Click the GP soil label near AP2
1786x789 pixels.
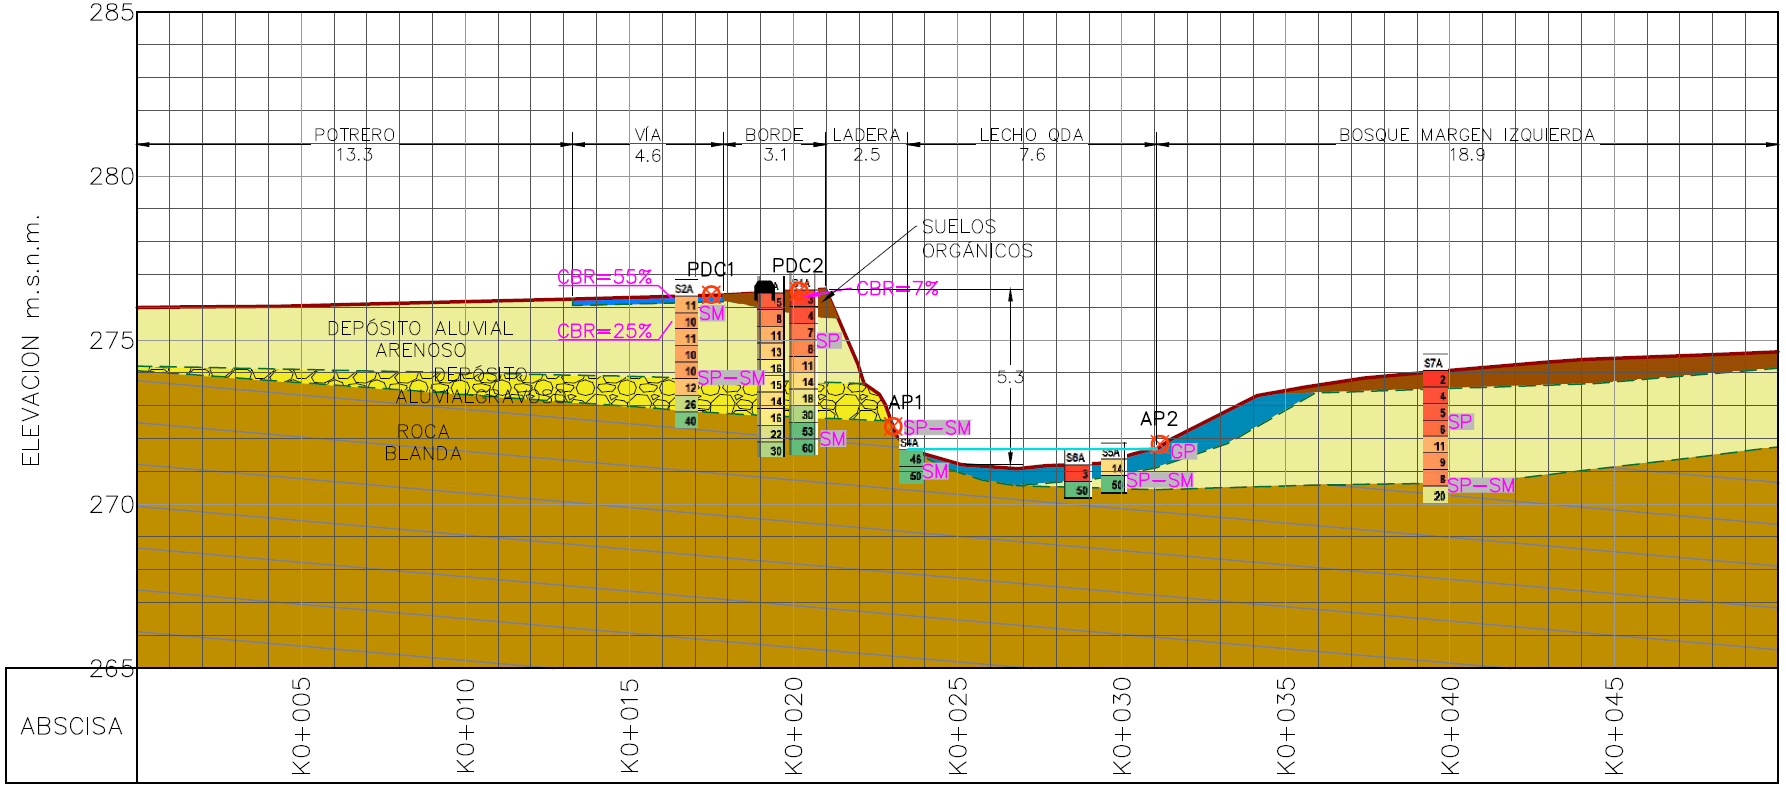coord(1183,452)
